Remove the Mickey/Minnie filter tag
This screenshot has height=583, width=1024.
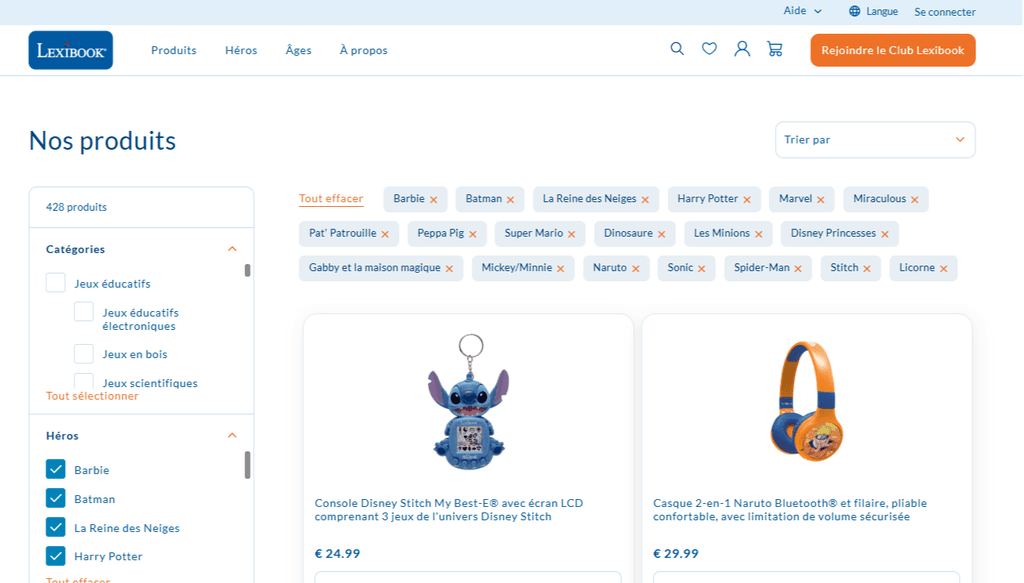[x=561, y=269]
